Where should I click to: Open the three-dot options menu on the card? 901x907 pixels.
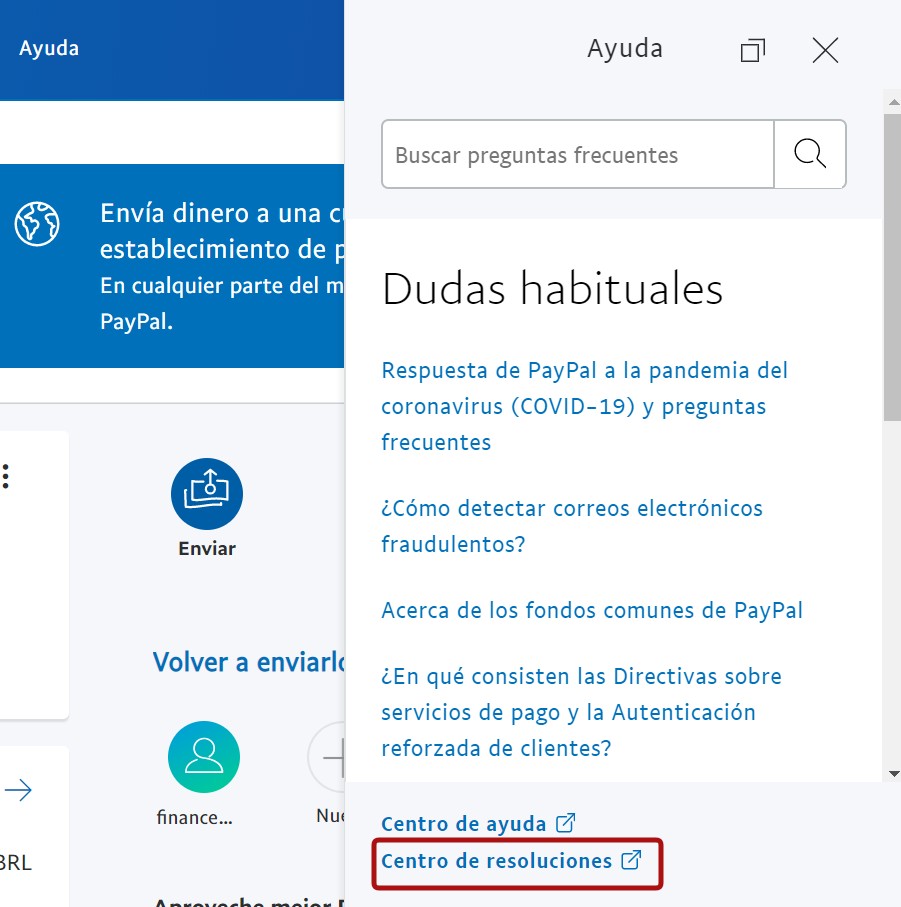(6, 476)
